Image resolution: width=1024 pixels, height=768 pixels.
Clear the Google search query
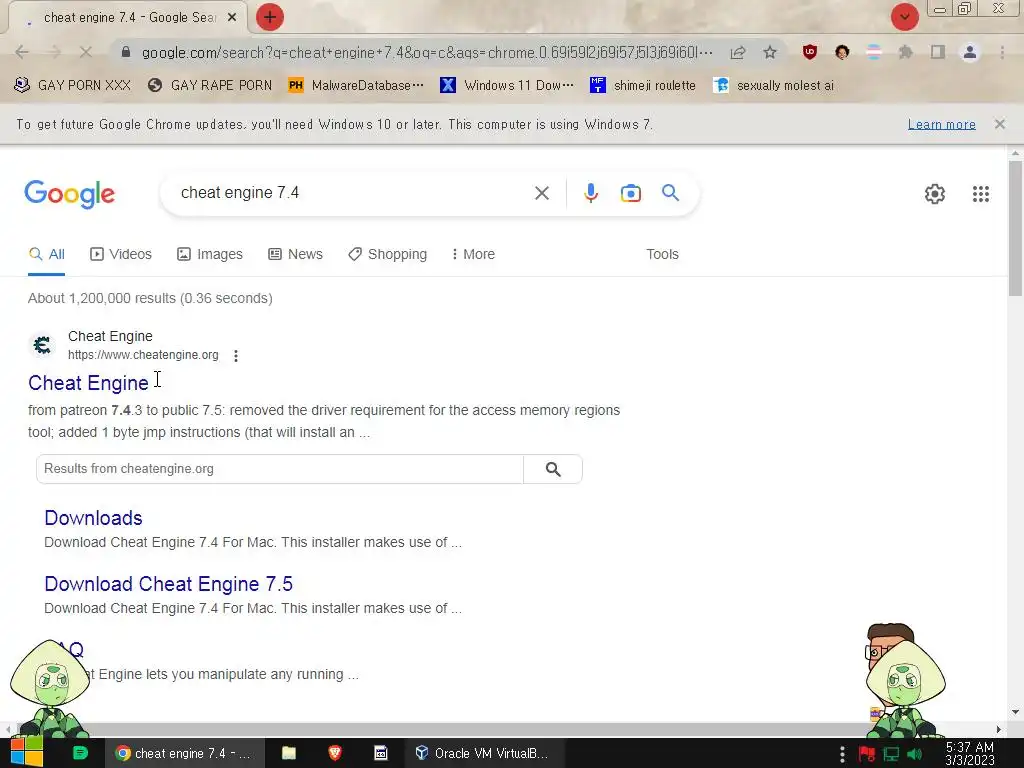[x=541, y=193]
